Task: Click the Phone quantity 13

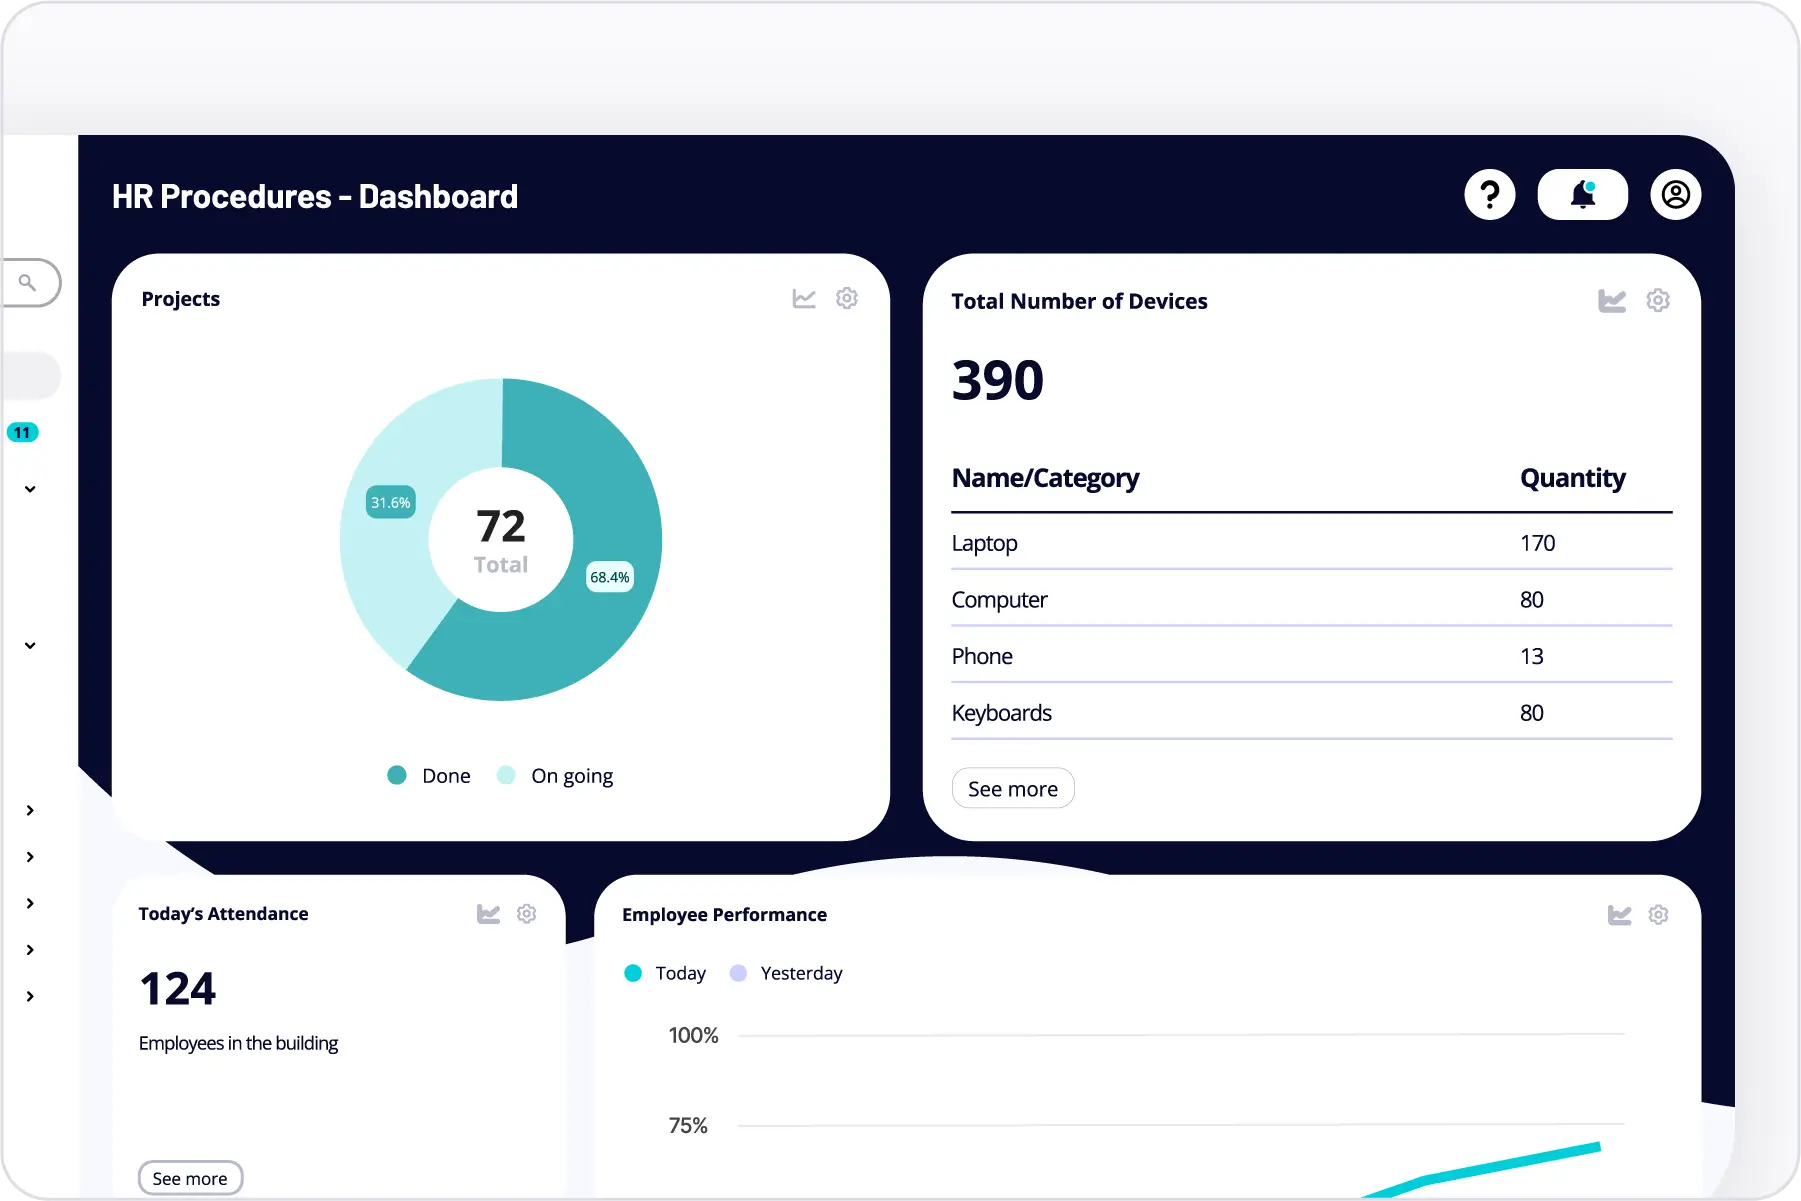Action: click(1532, 656)
